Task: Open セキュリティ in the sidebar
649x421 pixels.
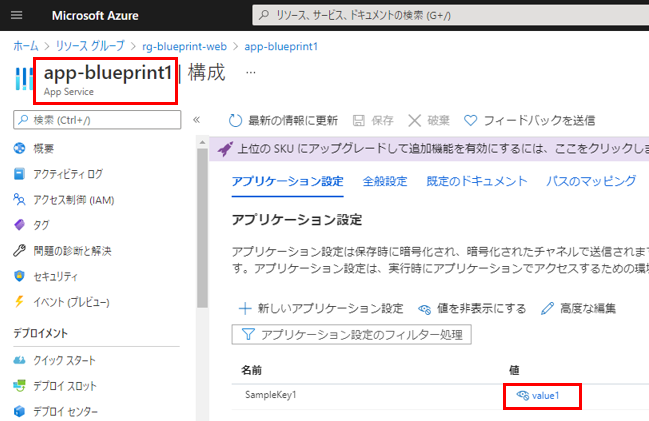Action: click(55, 277)
